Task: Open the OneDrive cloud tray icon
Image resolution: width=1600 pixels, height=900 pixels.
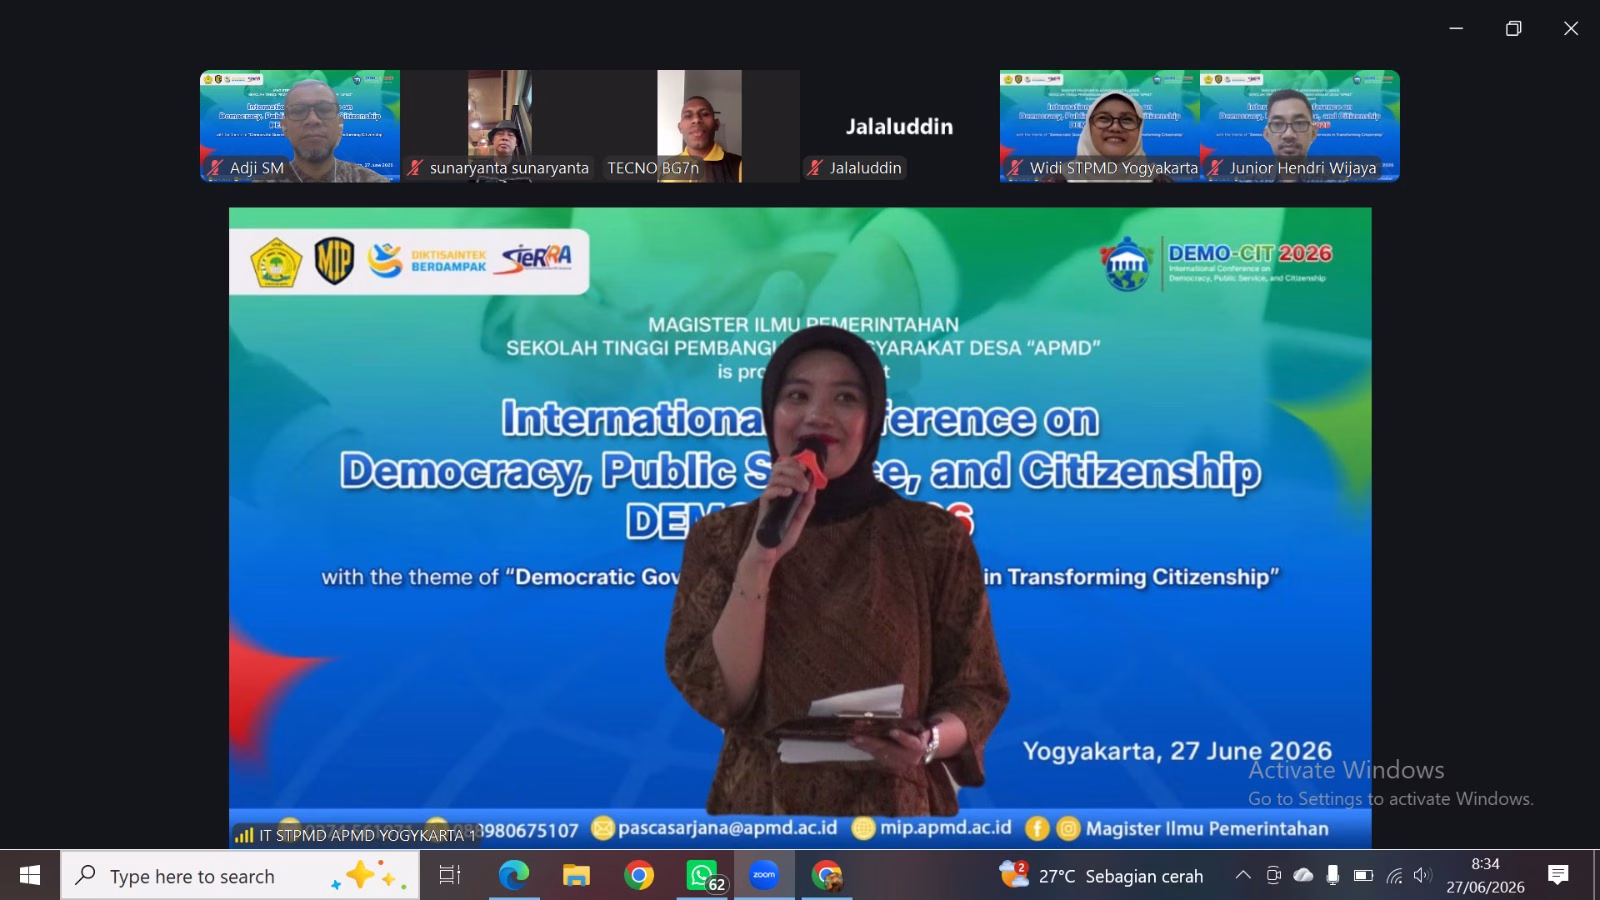Action: pos(1303,876)
